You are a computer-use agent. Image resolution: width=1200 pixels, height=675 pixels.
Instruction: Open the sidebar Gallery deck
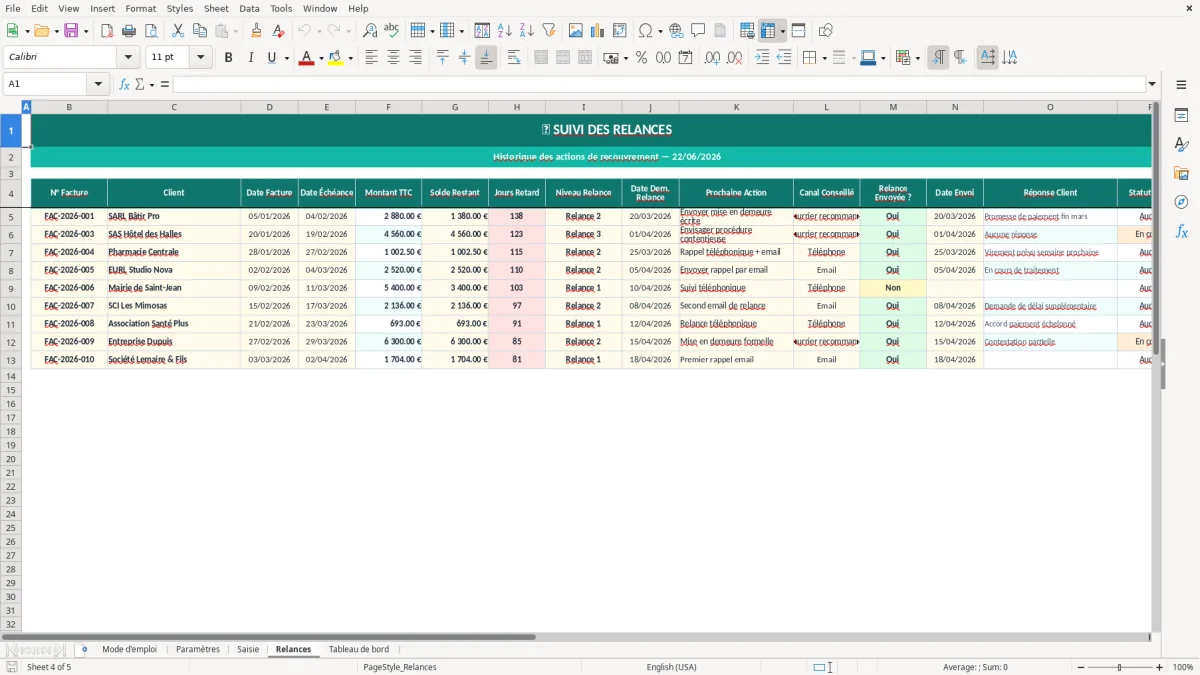coord(1181,174)
